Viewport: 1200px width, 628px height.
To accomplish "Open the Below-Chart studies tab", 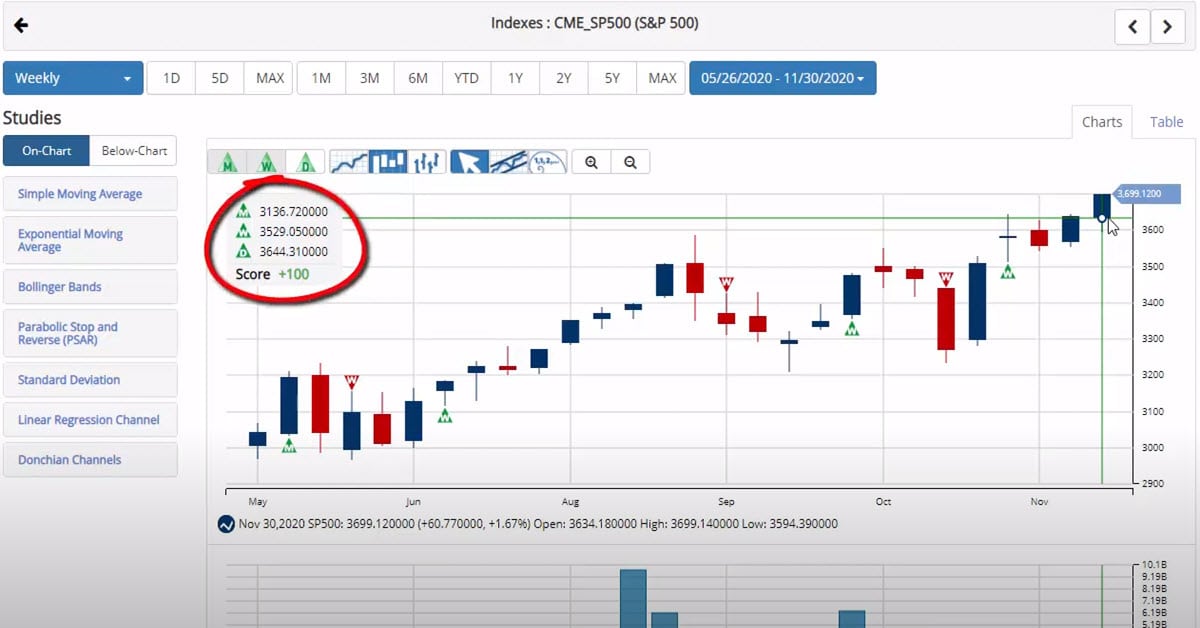I will click(x=134, y=151).
